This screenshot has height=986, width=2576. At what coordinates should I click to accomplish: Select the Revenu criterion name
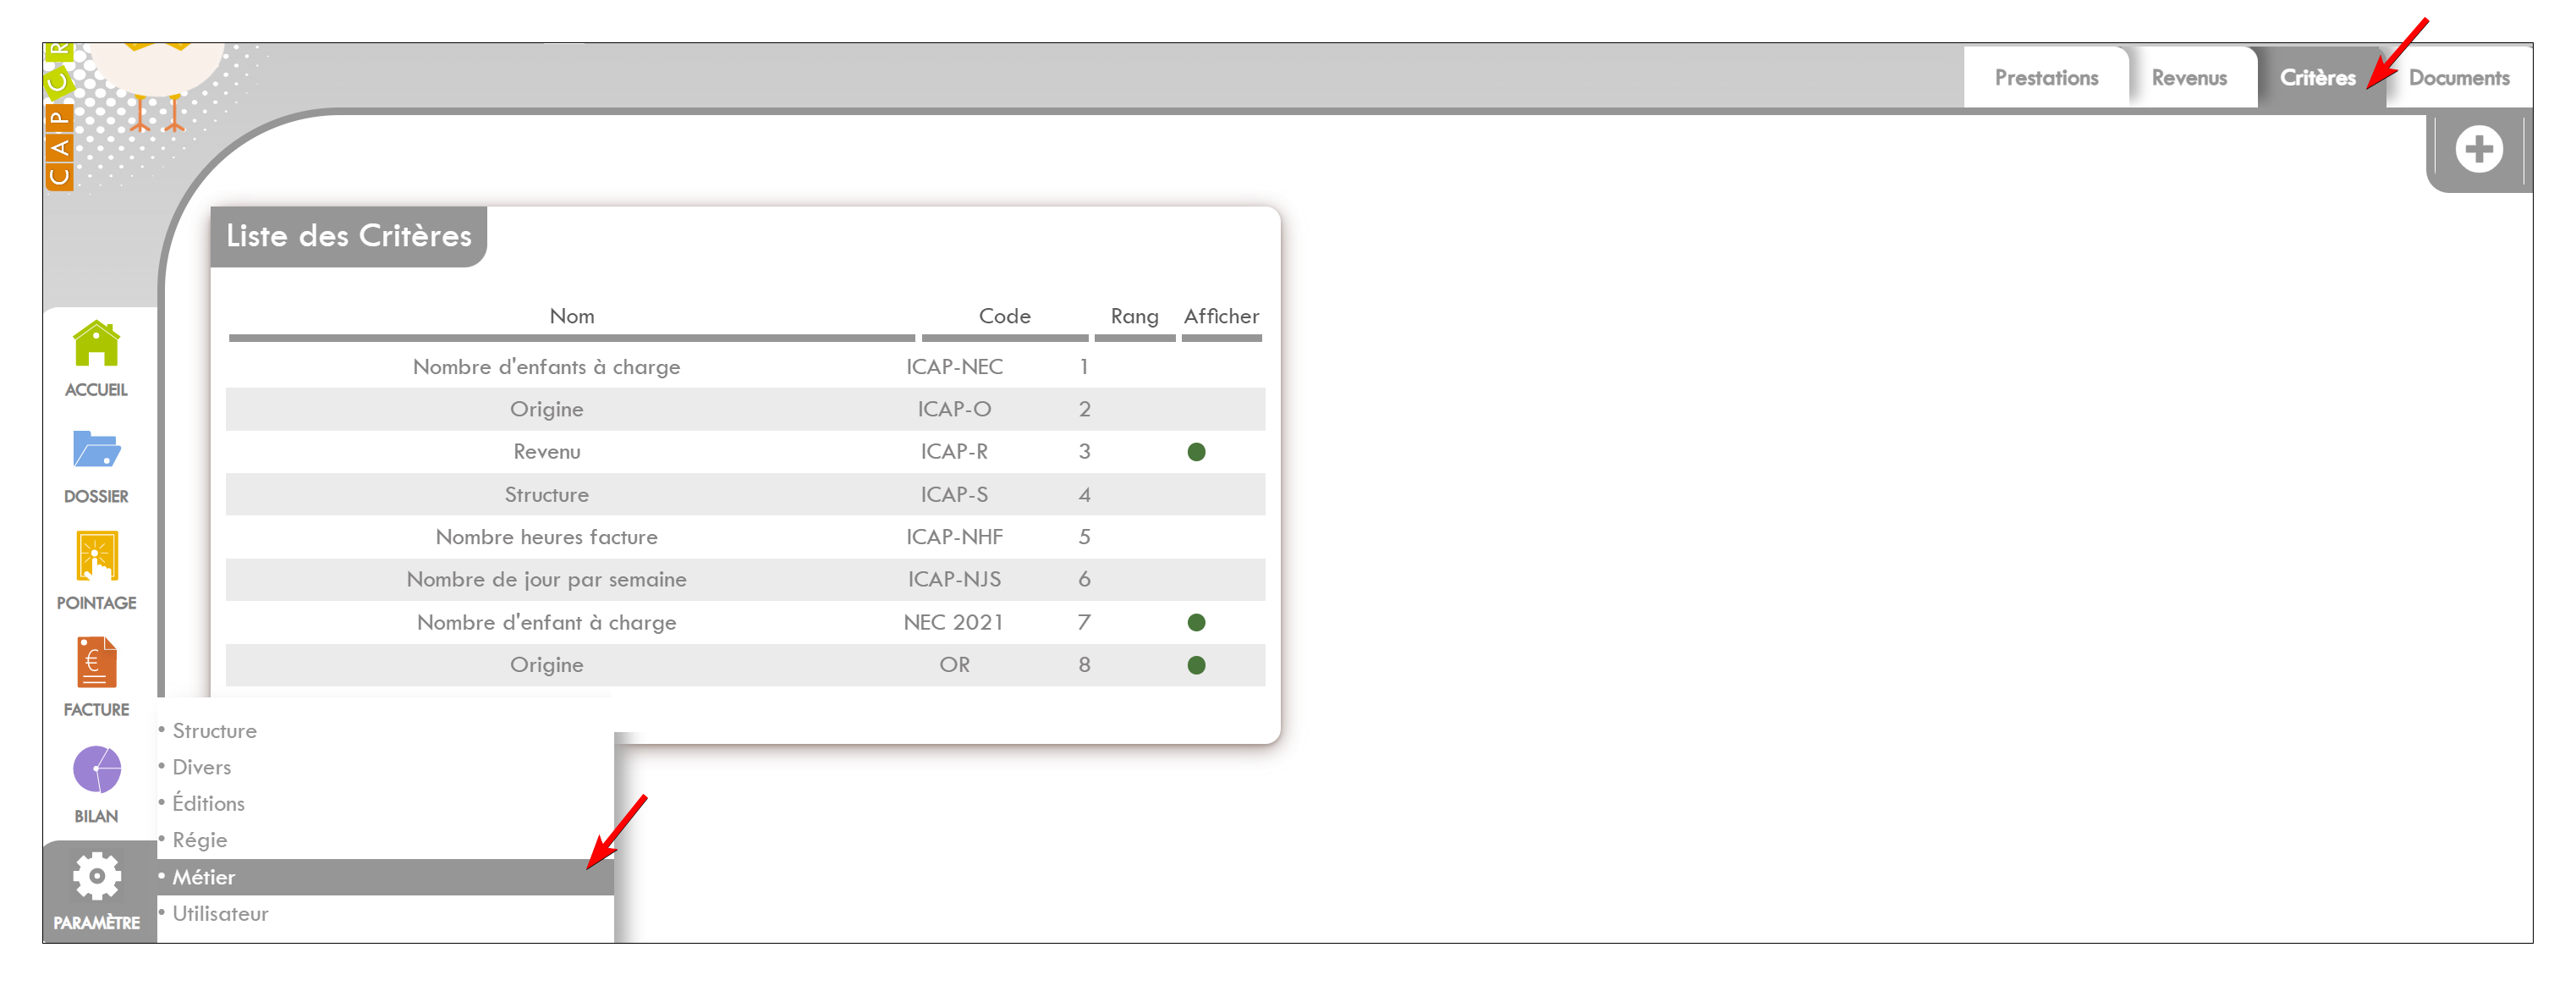pos(546,452)
